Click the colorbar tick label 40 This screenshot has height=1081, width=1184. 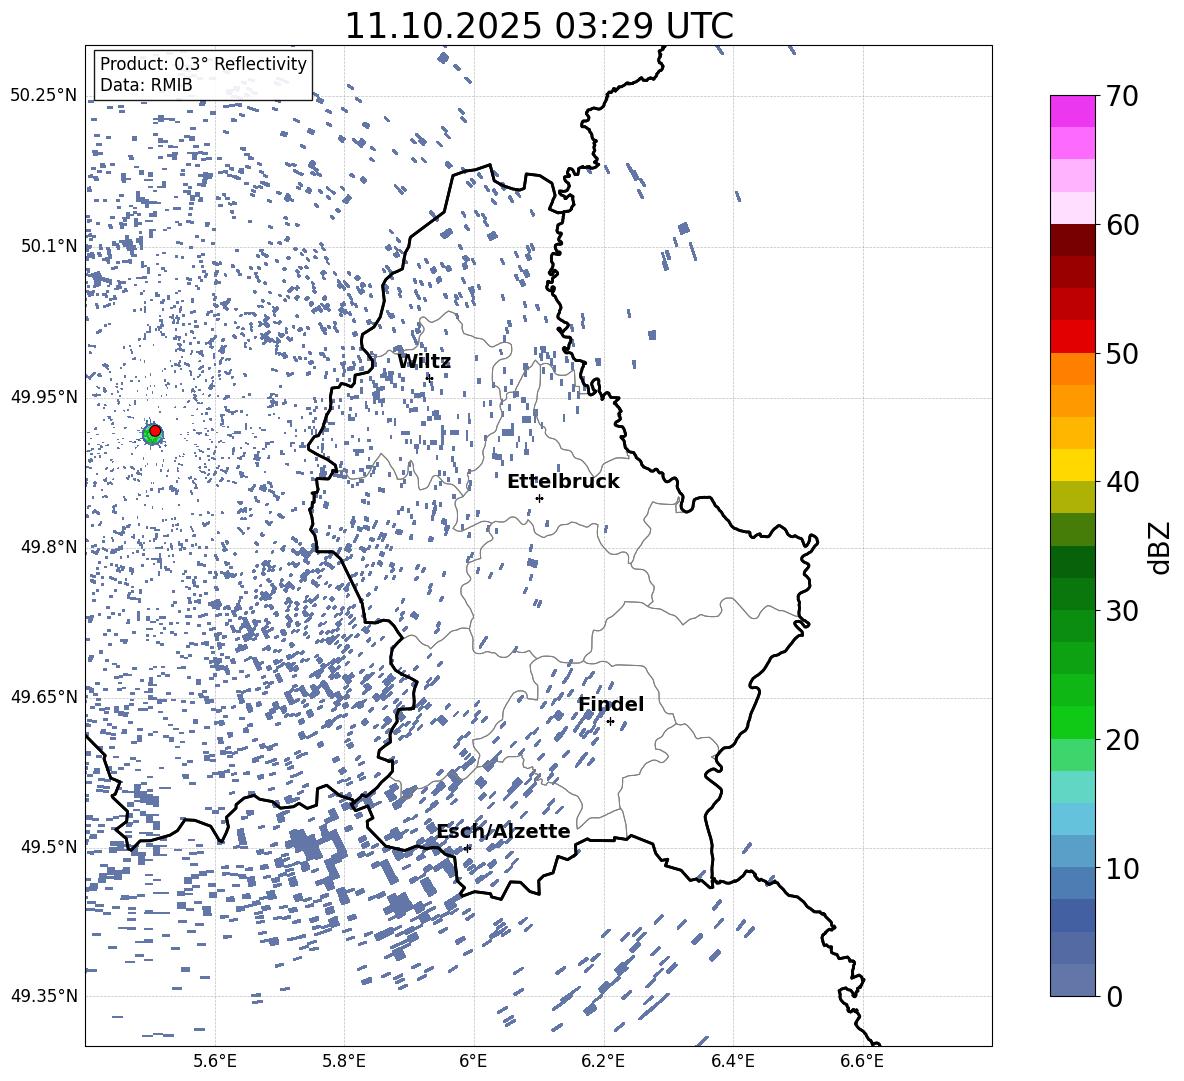point(1122,482)
